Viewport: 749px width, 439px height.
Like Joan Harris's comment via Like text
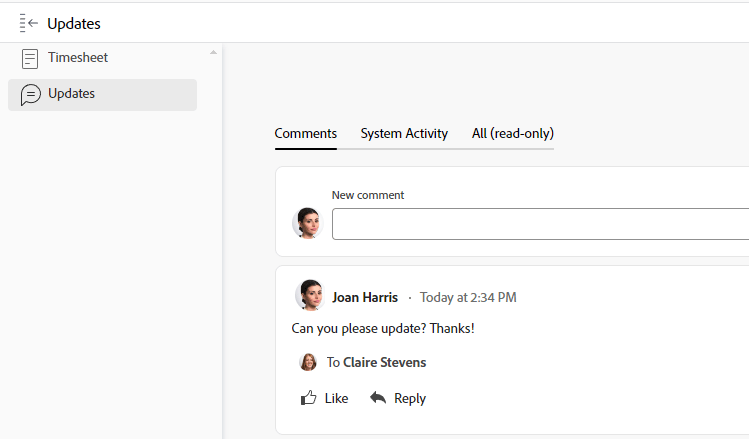(x=336, y=398)
